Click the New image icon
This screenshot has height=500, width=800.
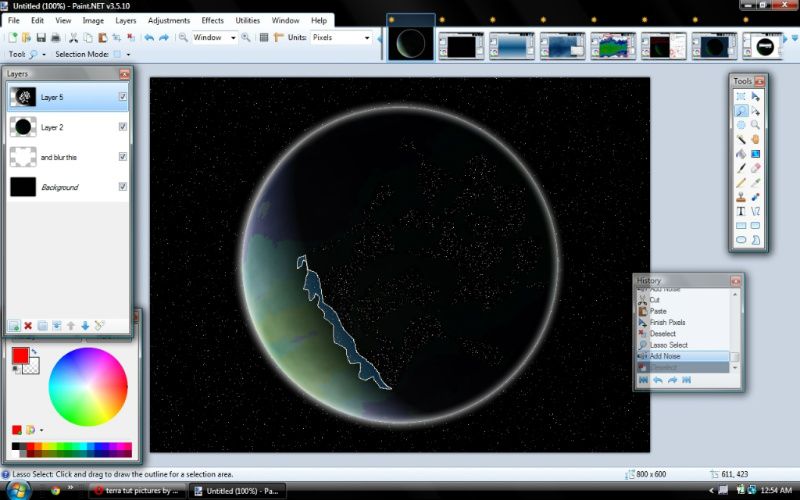(13, 37)
